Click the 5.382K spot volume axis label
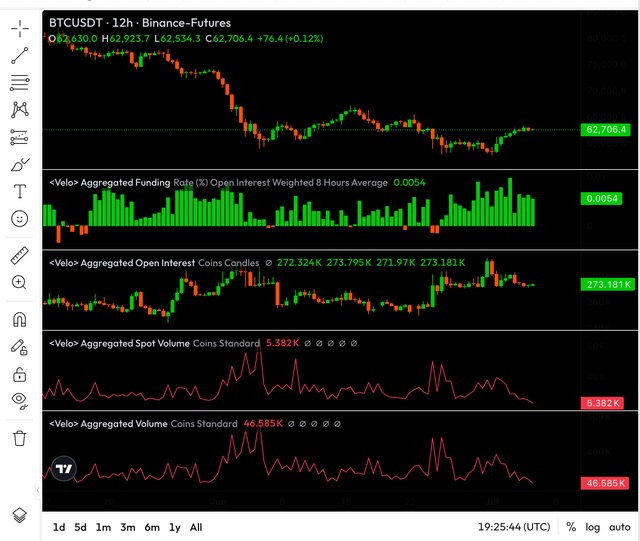The width and height of the screenshot is (640, 541). tap(602, 403)
